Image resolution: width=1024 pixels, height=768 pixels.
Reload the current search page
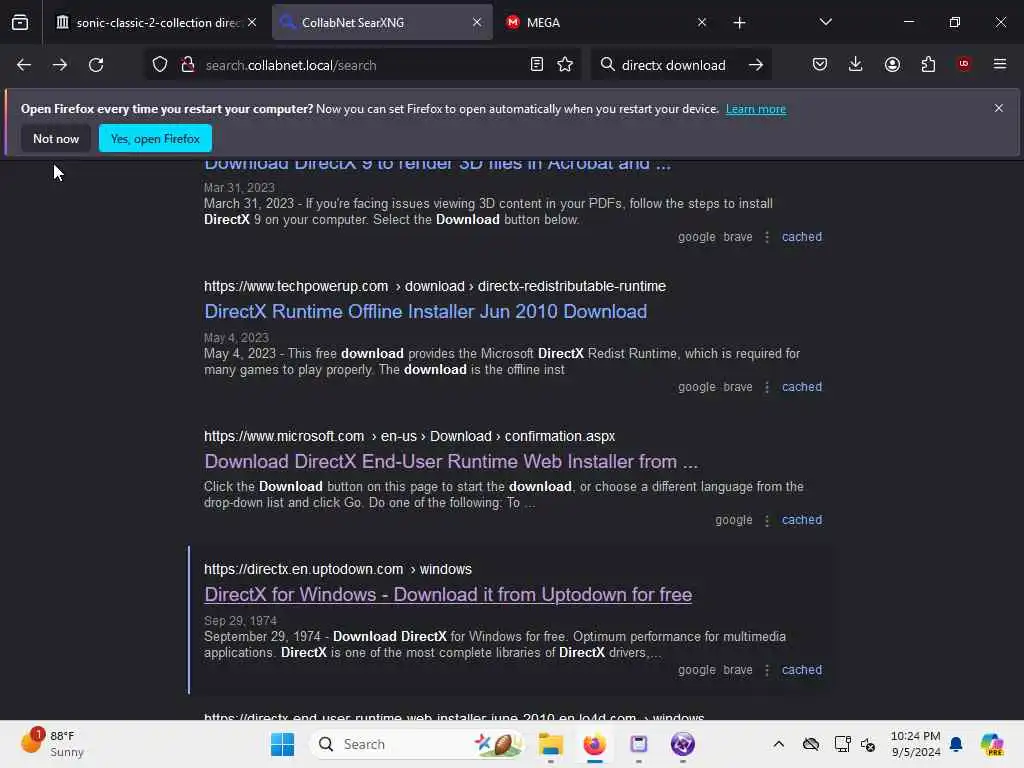pyautogui.click(x=96, y=65)
